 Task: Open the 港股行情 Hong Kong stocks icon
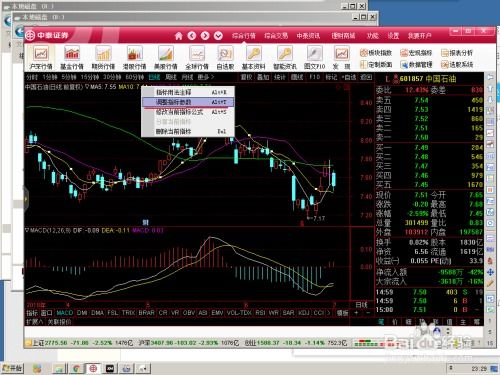pyautogui.click(x=134, y=57)
